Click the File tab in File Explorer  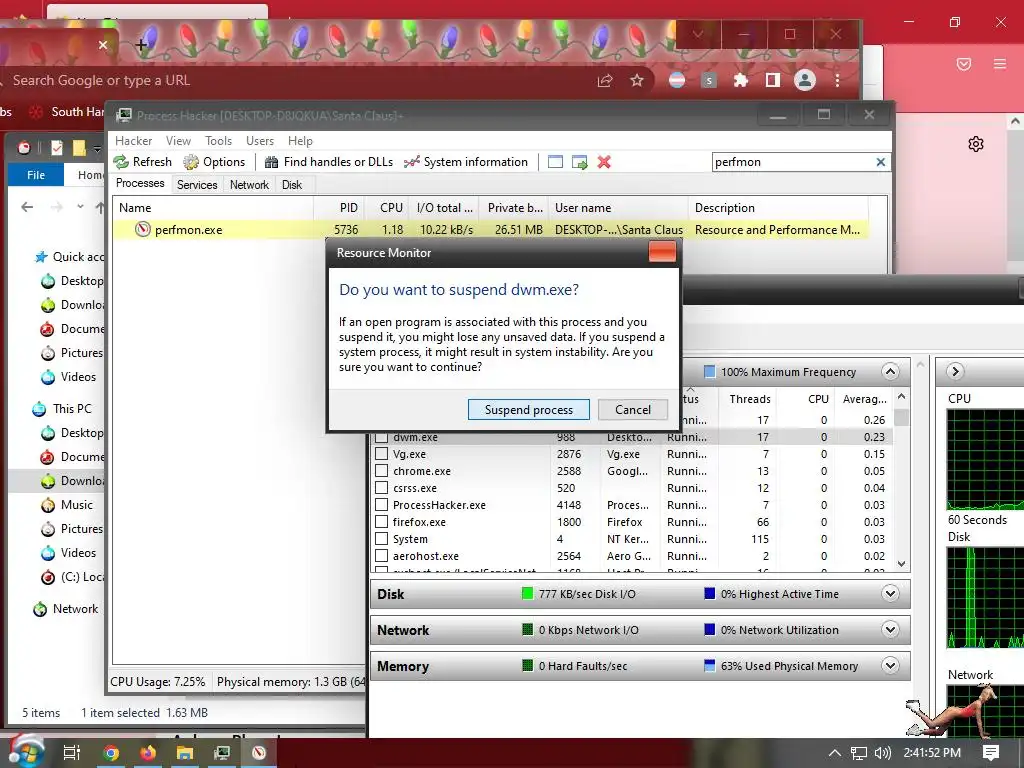click(36, 175)
